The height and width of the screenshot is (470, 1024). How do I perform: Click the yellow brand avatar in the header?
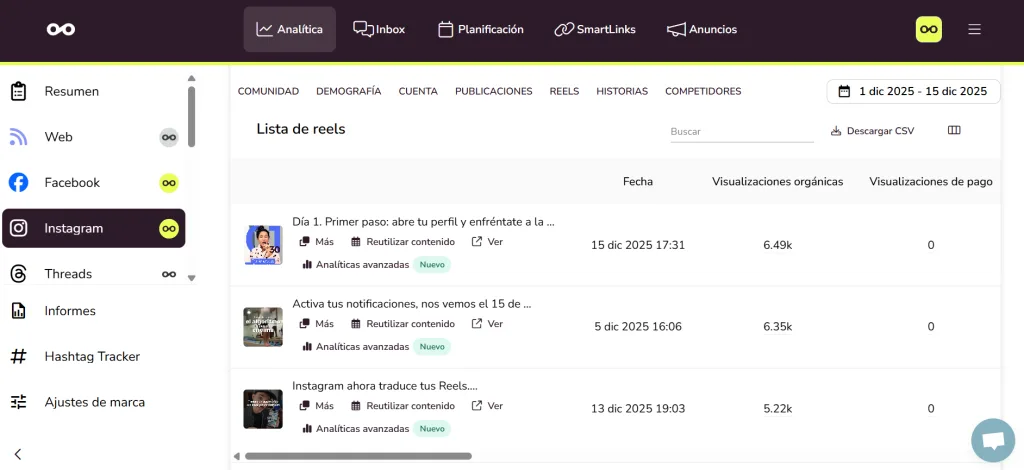coord(929,29)
